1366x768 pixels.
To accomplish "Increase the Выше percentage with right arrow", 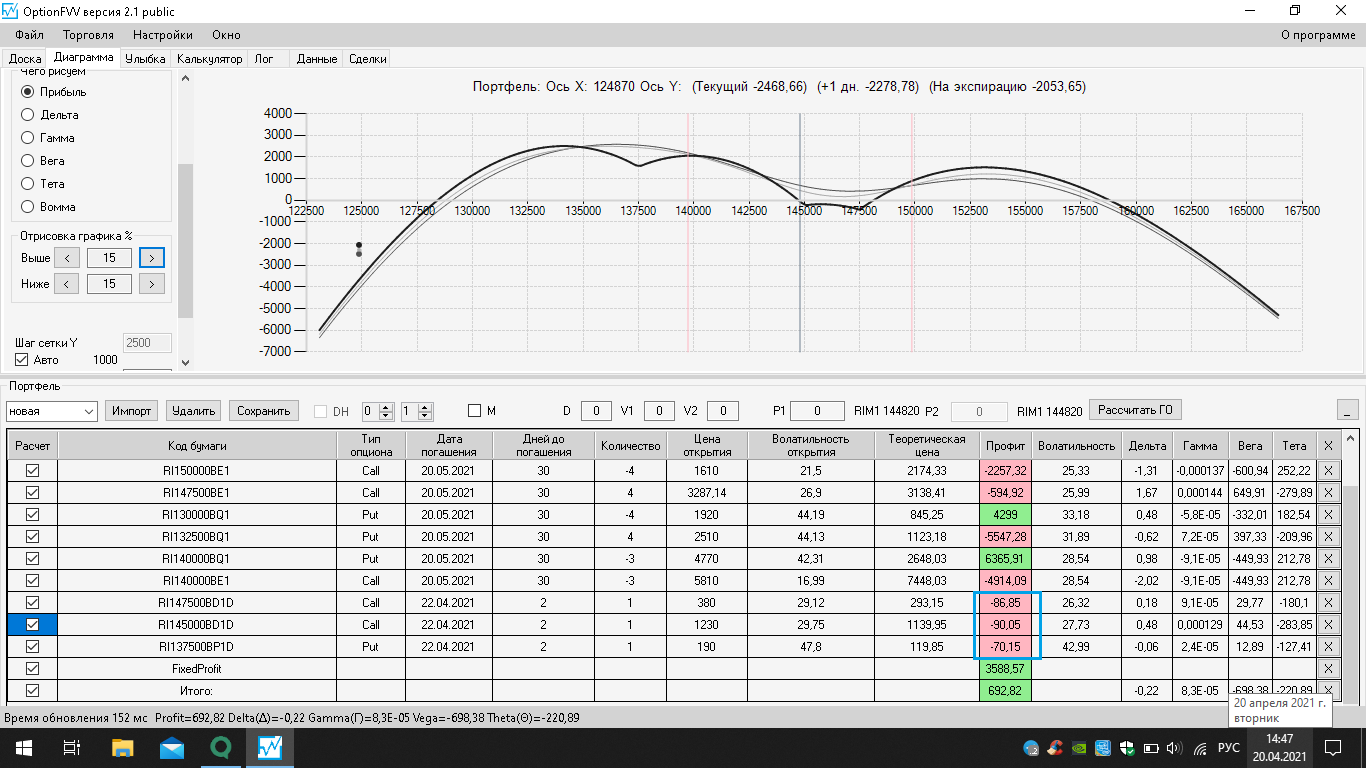I will tap(152, 258).
